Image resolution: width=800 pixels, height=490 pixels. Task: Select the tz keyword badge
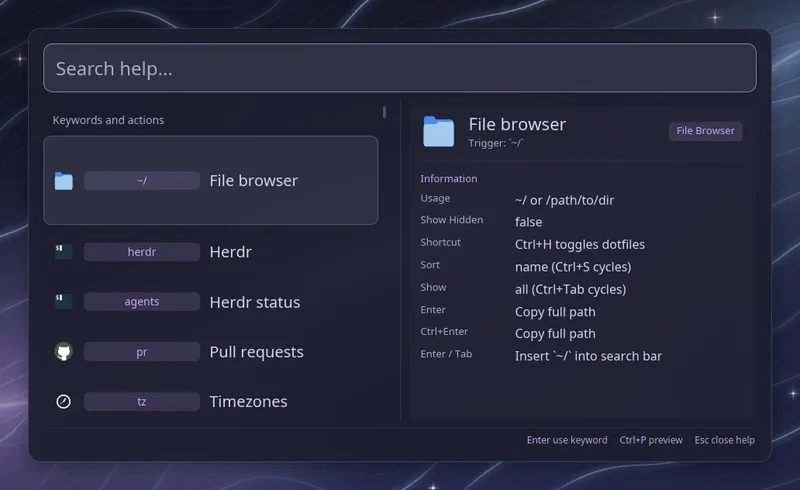pos(142,402)
